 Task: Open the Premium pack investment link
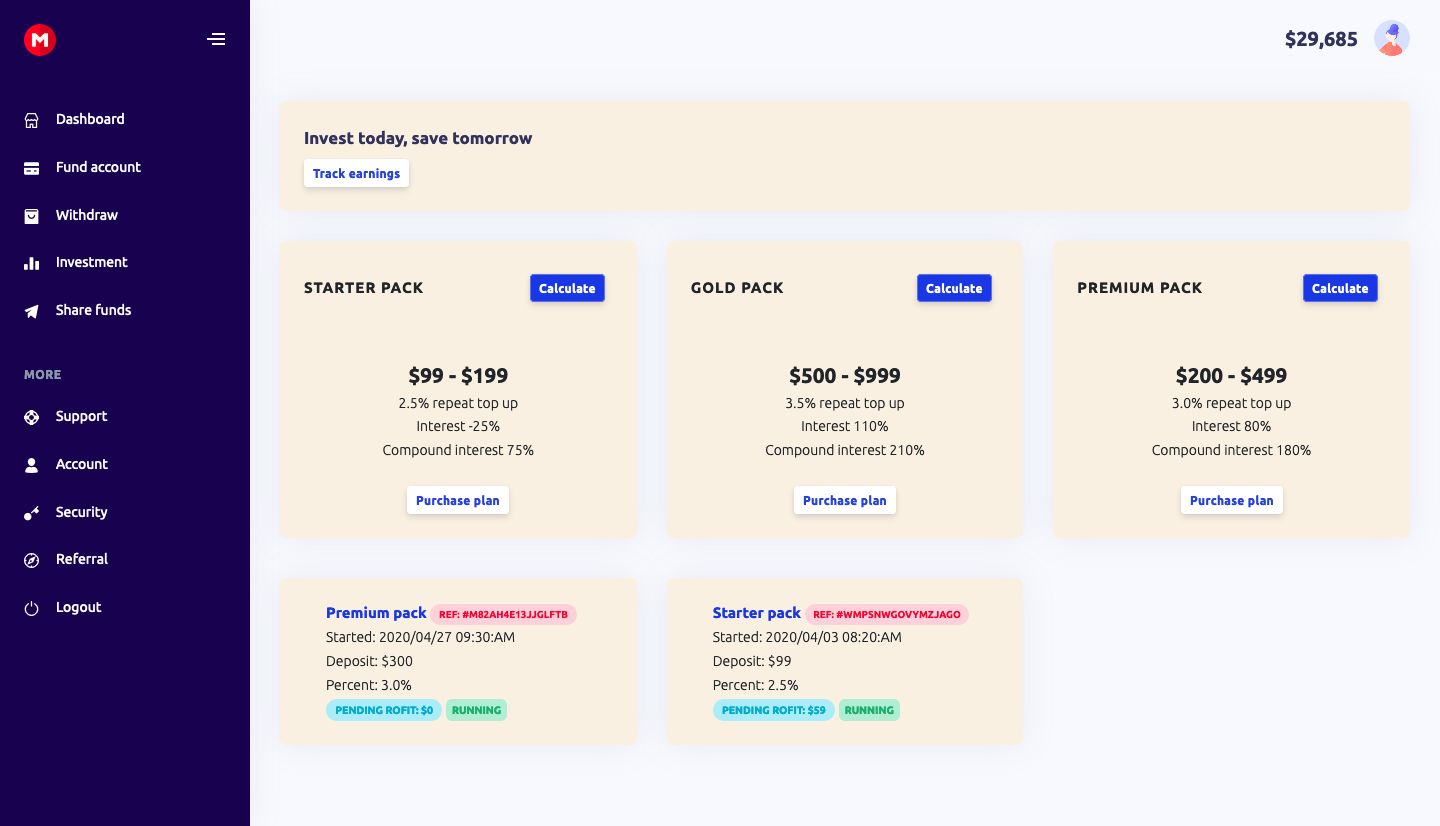[x=376, y=613]
